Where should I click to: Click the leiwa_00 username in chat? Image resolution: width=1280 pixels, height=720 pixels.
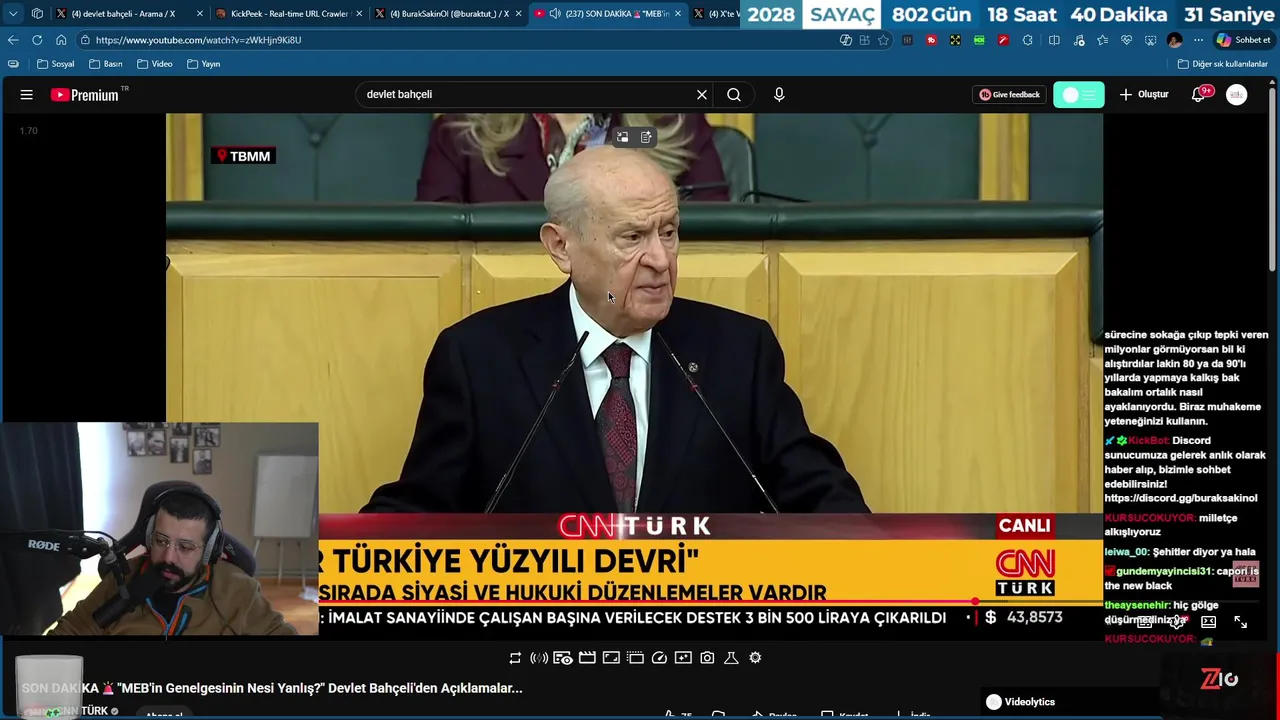(1127, 552)
